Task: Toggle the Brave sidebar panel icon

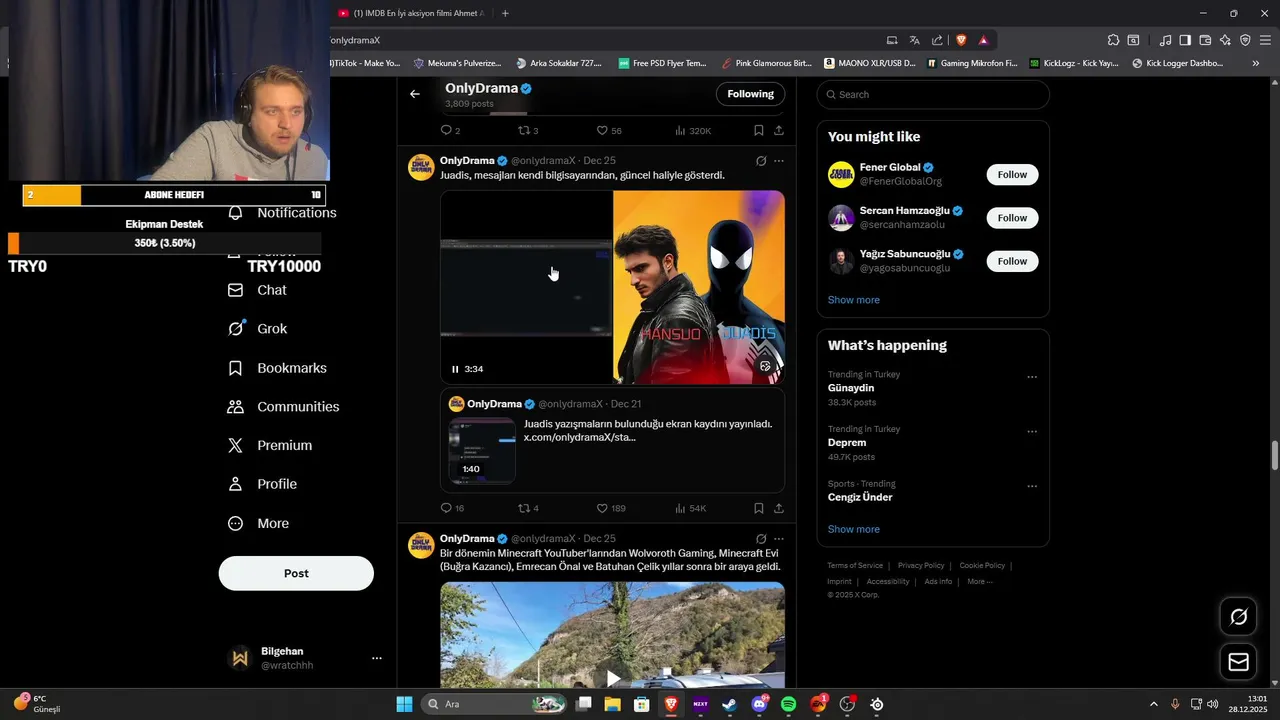Action: (1185, 40)
